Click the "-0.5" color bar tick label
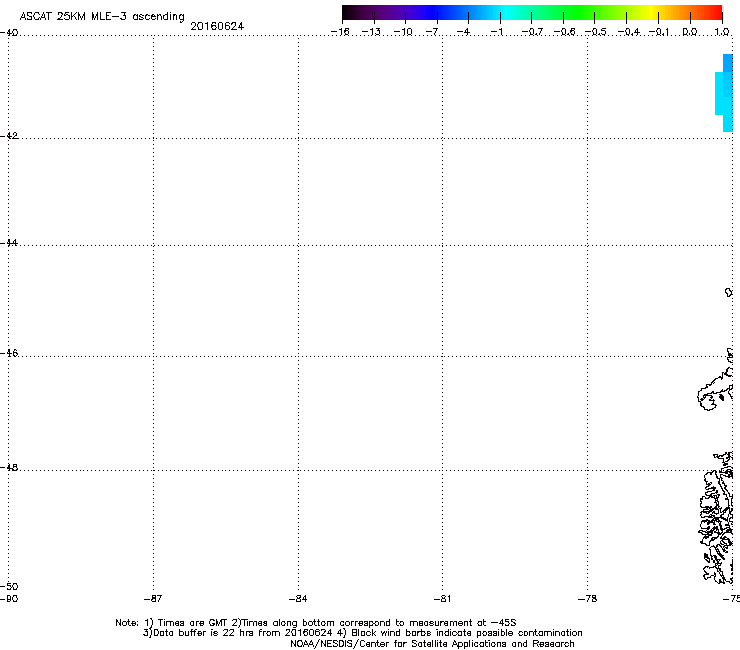The width and height of the screenshot is (740, 650). [x=596, y=32]
